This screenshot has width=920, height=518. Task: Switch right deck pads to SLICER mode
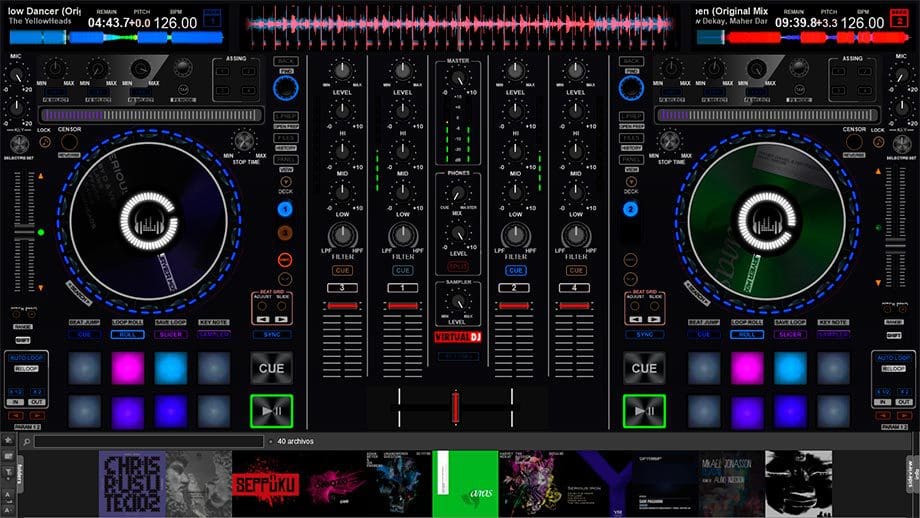[x=790, y=334]
